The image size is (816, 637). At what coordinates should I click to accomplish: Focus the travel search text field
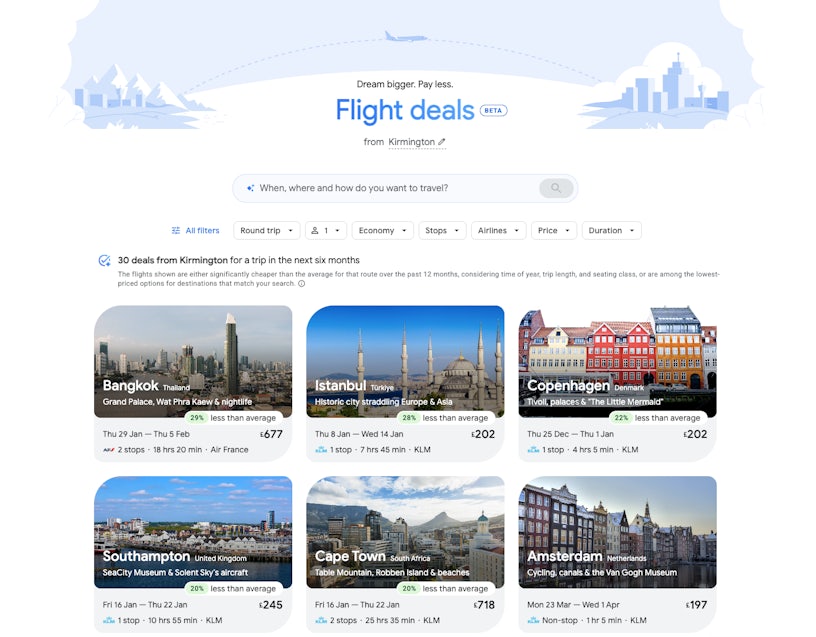tap(396, 188)
